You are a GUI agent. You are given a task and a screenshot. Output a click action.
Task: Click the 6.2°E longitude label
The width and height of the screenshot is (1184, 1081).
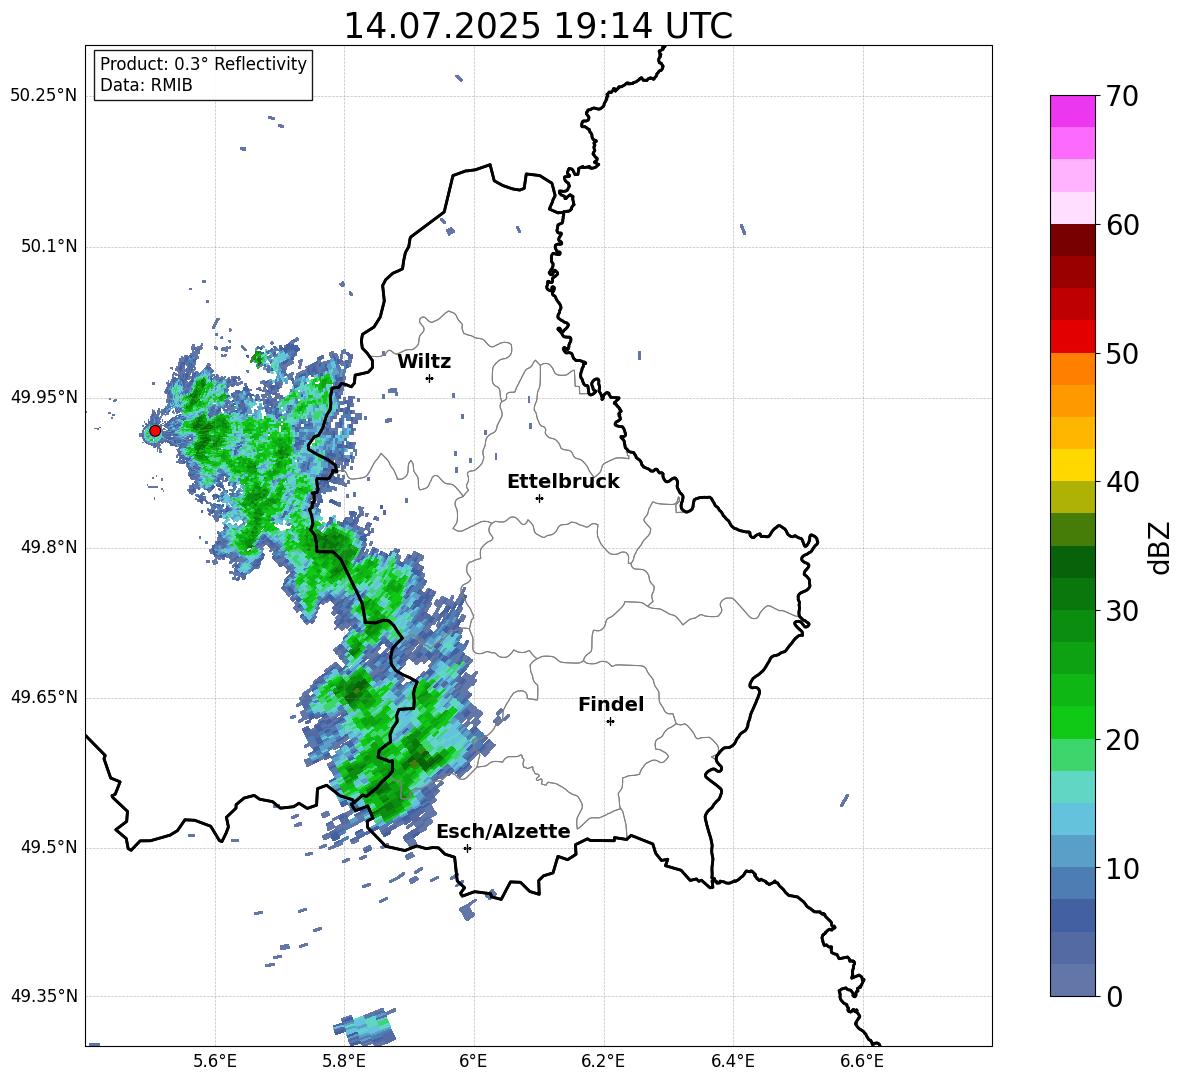[603, 1062]
